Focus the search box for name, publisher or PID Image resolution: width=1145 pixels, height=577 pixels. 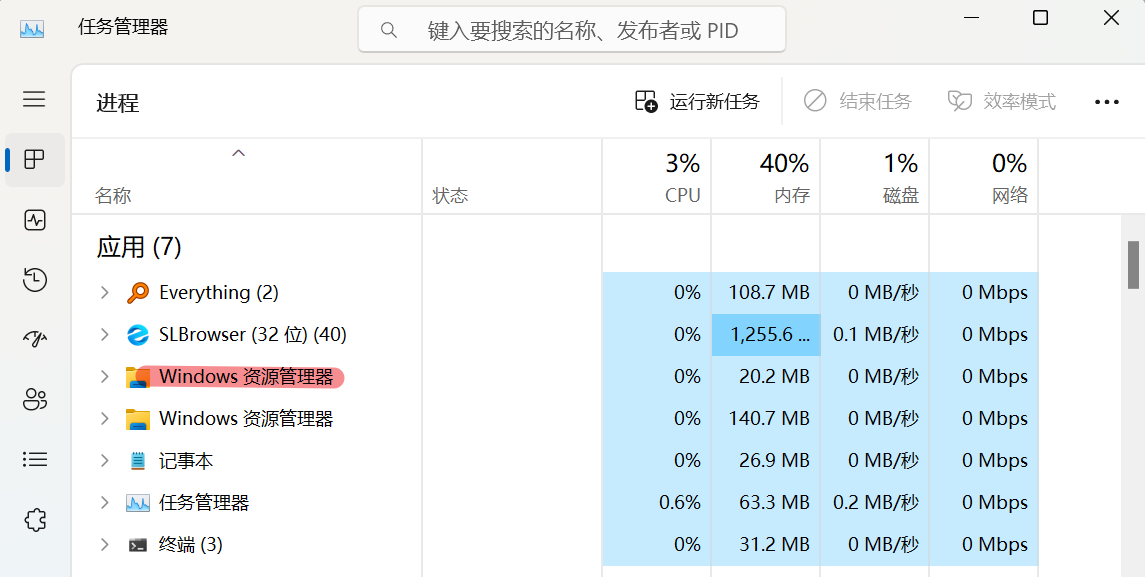coord(572,30)
